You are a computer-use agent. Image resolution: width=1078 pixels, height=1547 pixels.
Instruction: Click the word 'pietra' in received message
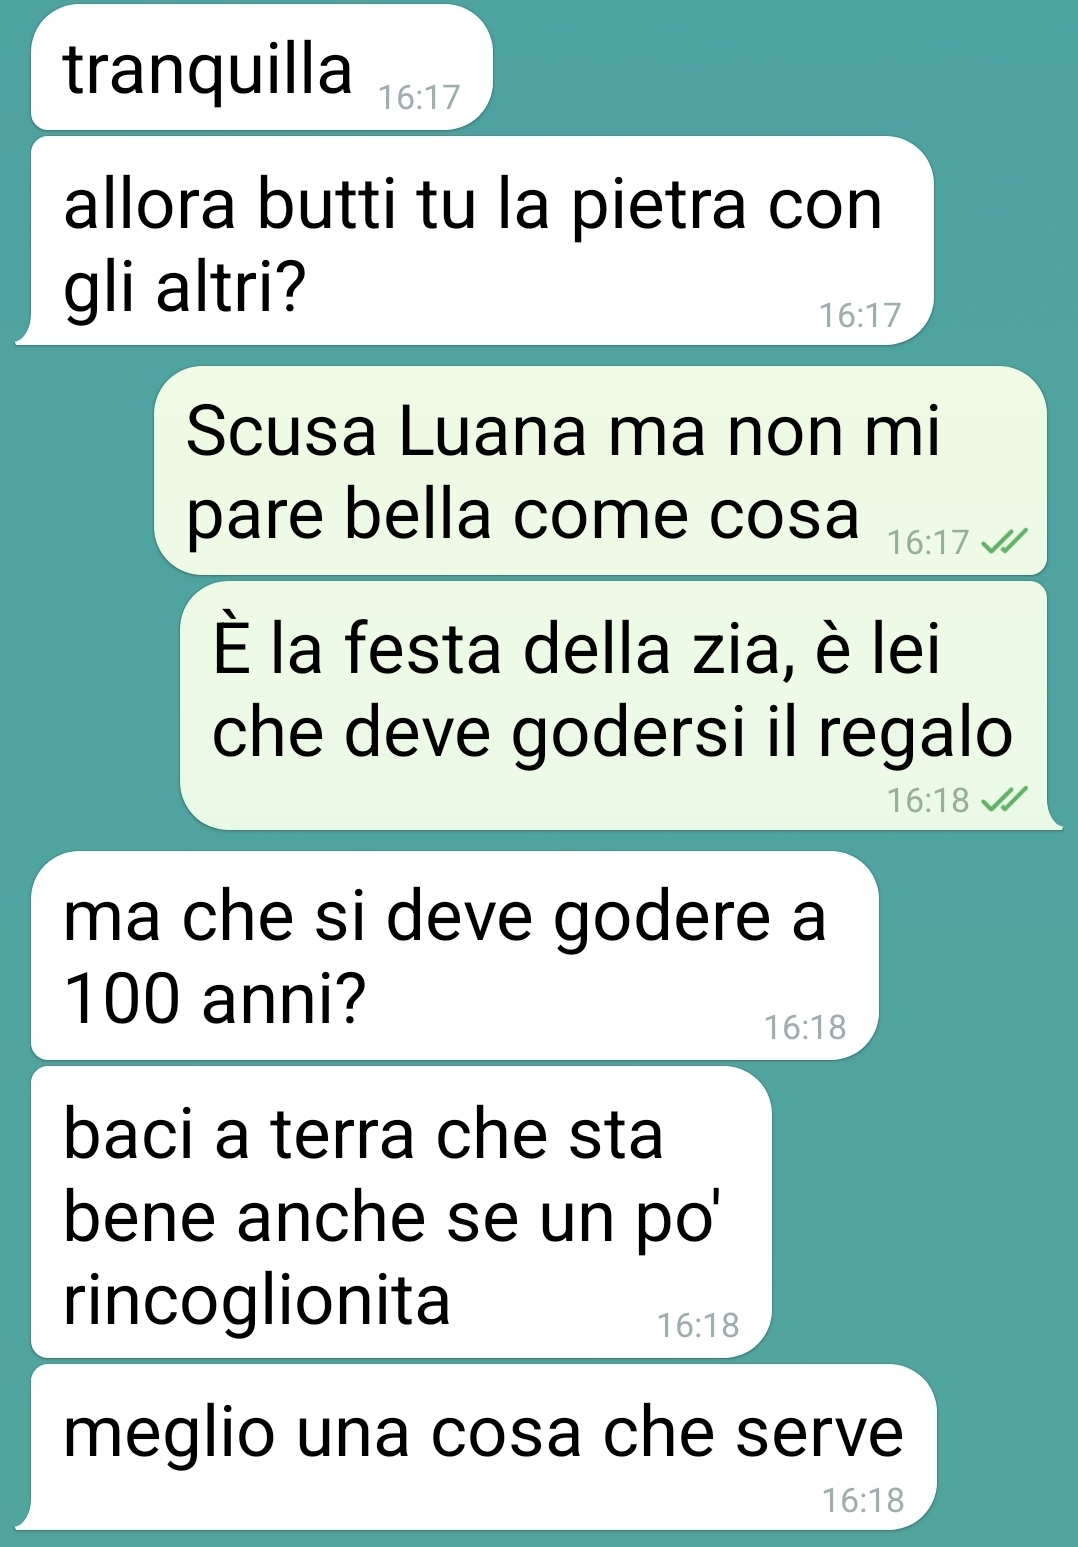pos(659,207)
